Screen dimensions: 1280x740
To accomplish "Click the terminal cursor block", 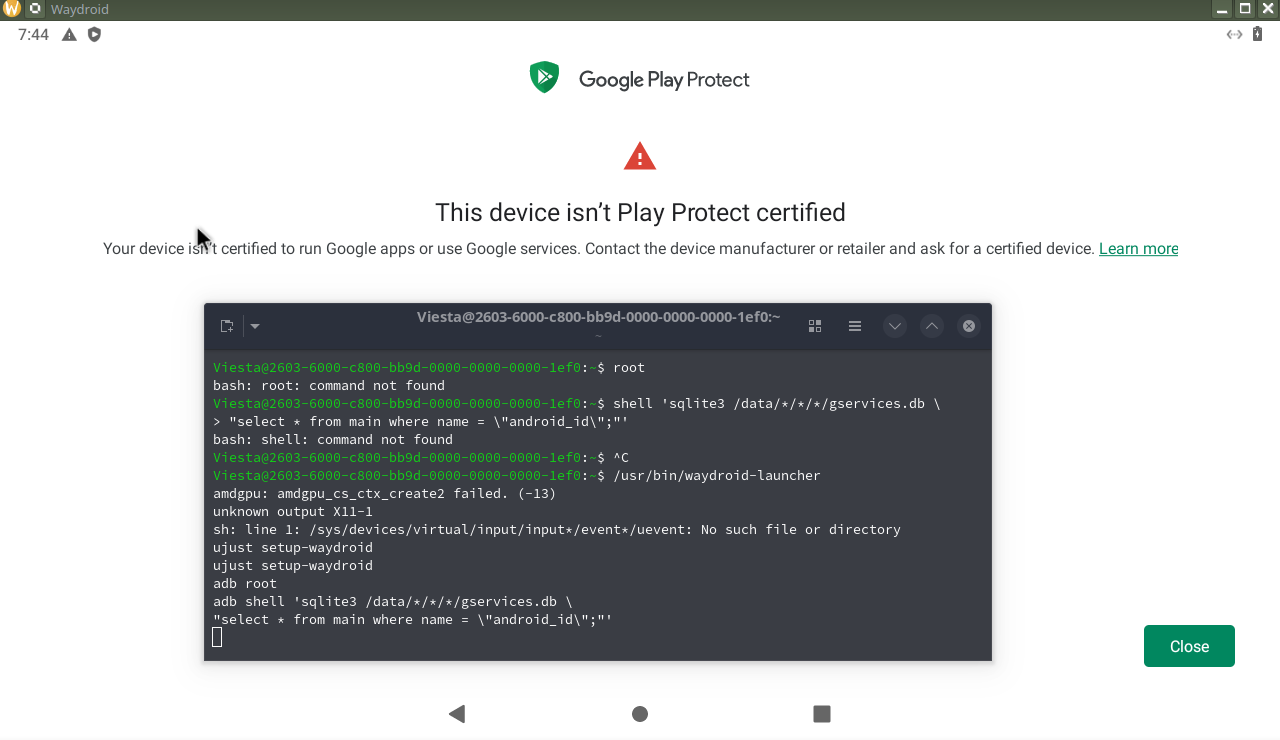I will [x=217, y=637].
